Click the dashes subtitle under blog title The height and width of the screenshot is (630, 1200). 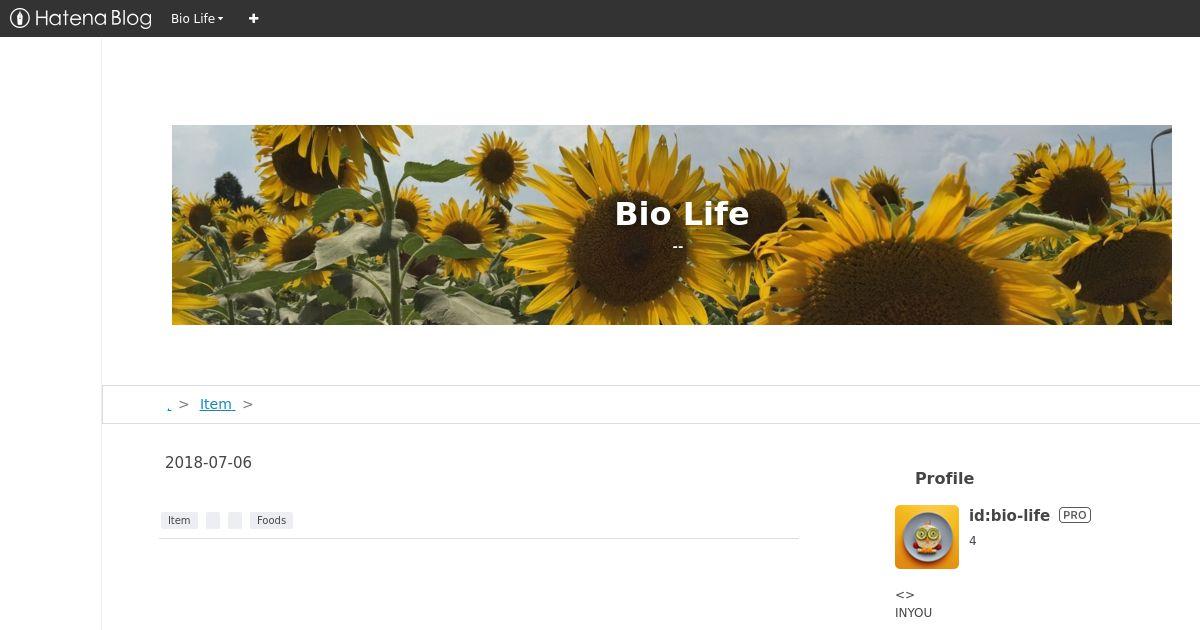point(678,246)
